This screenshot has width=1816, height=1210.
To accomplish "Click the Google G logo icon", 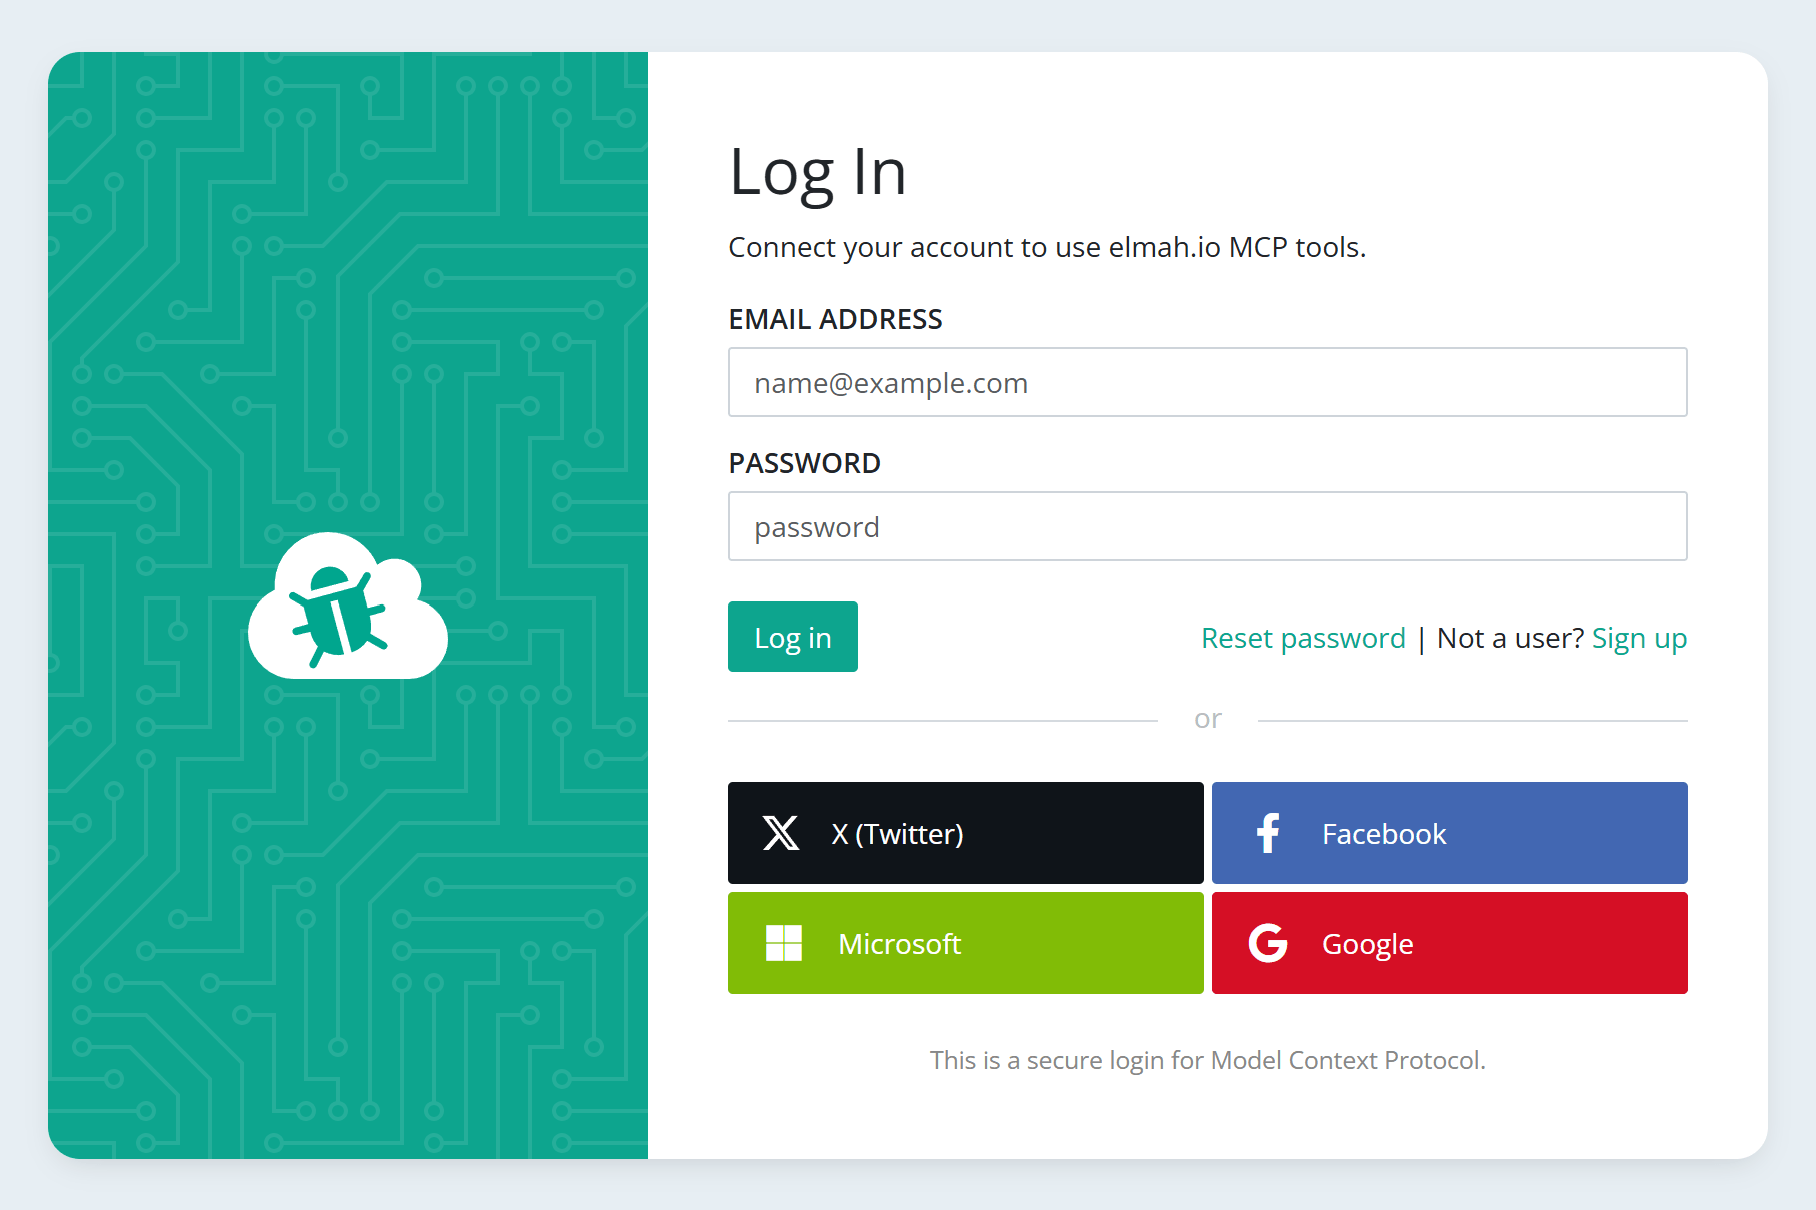I will pos(1268,943).
